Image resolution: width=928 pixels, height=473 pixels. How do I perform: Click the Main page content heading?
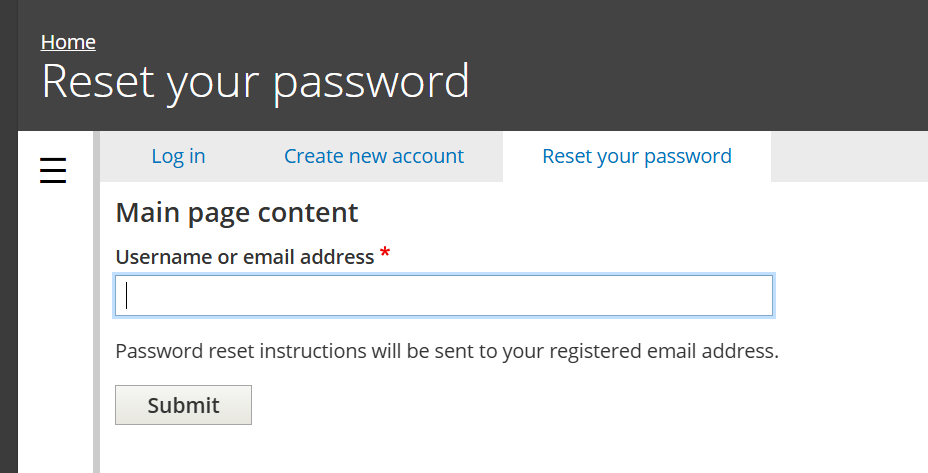pos(237,212)
